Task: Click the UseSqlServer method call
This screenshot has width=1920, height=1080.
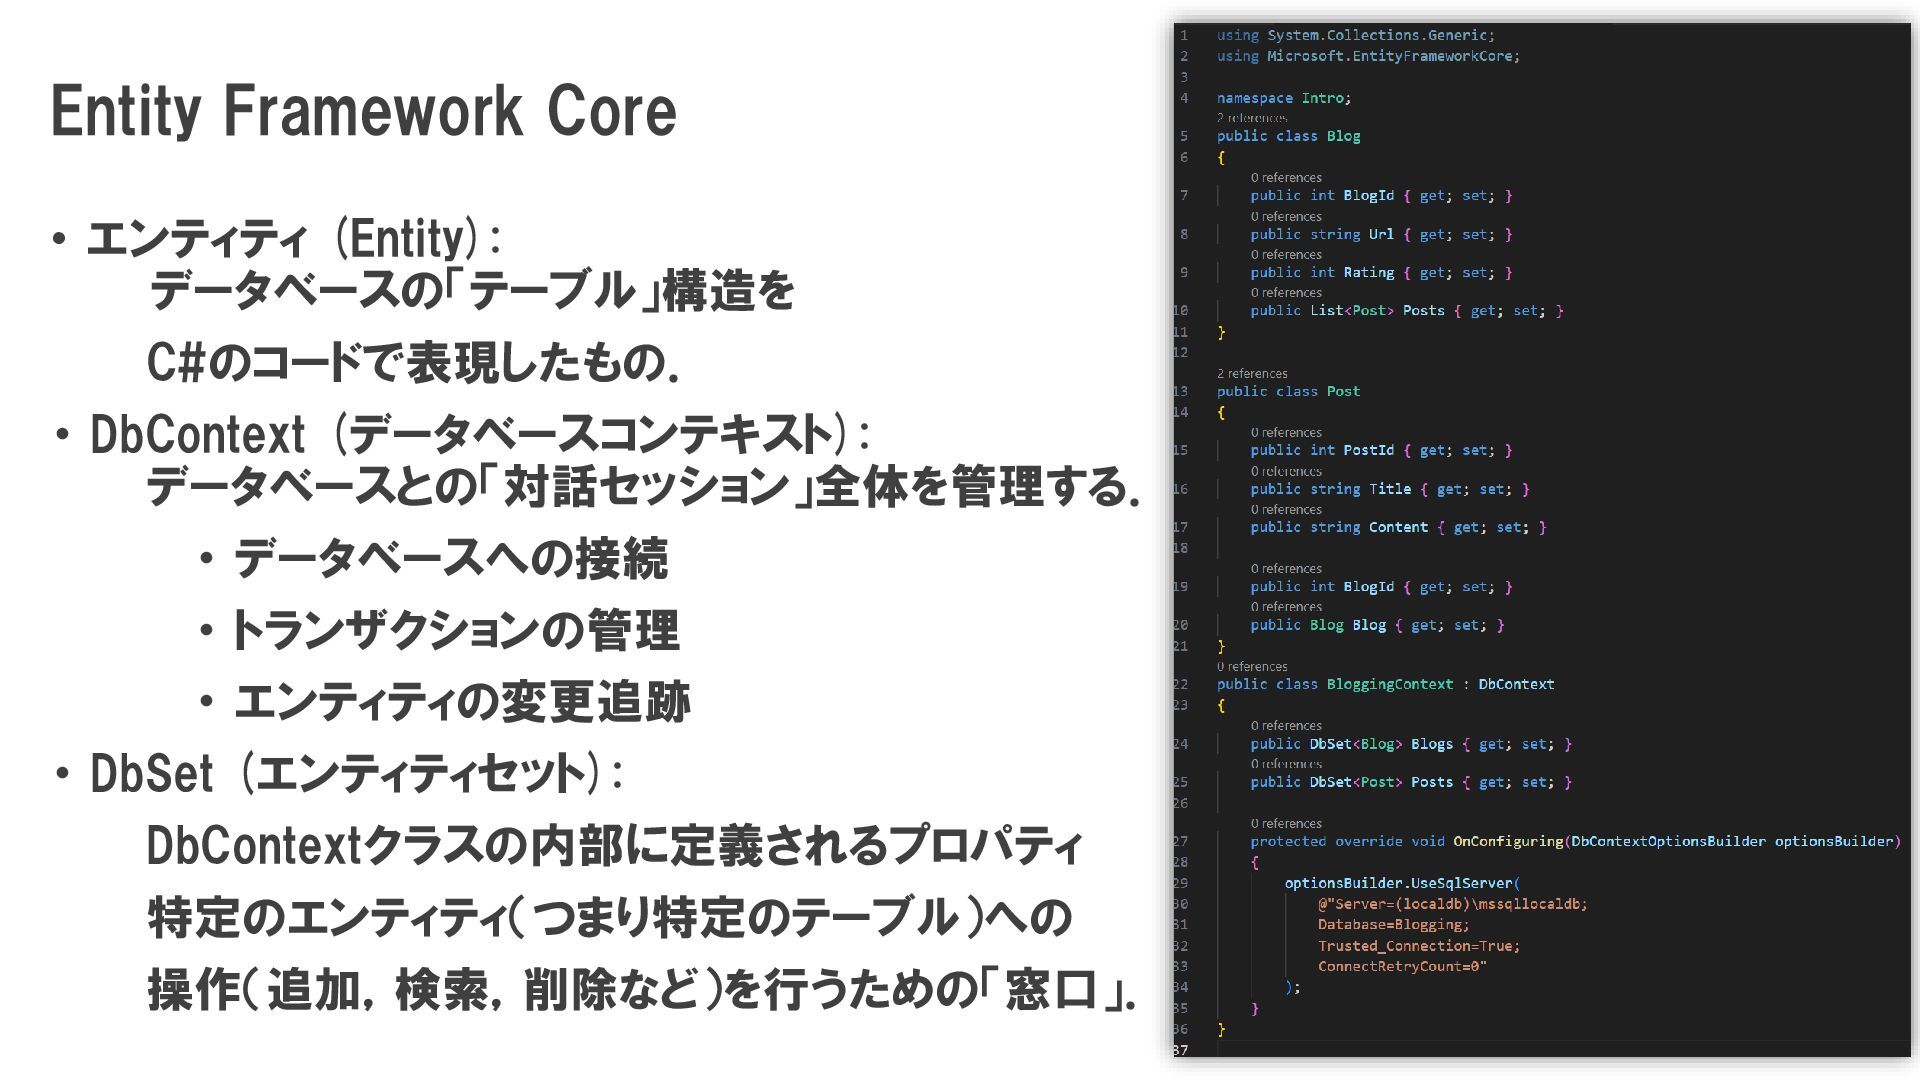Action: click(x=1464, y=883)
